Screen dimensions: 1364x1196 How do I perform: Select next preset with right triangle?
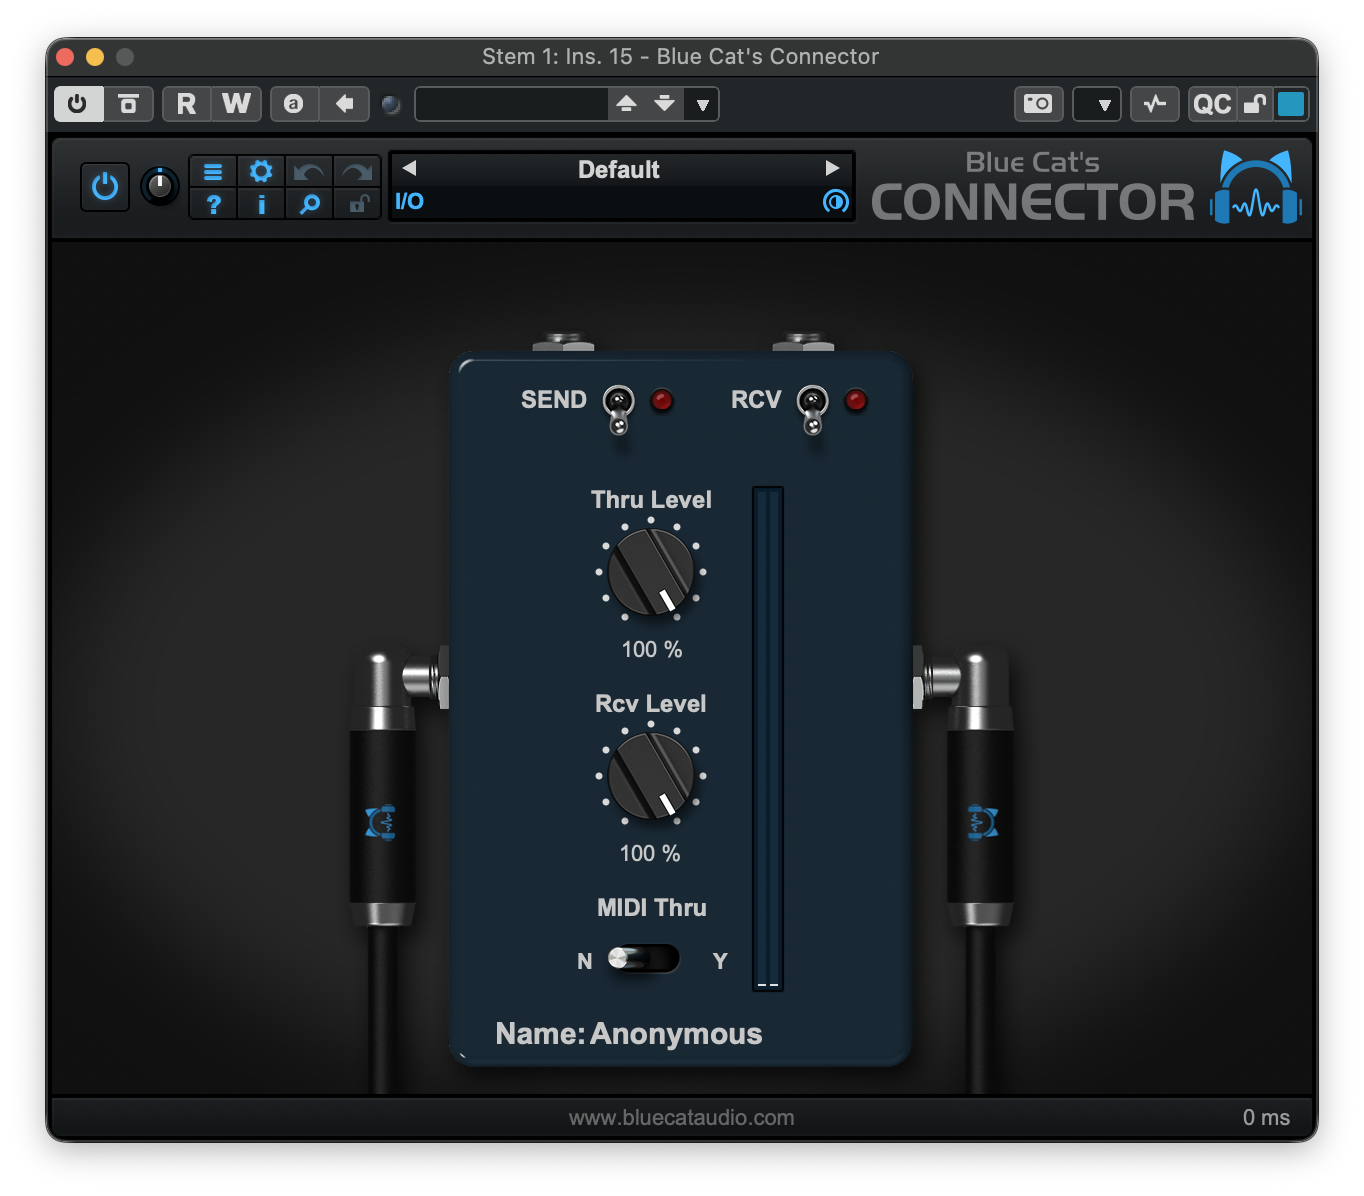(832, 168)
